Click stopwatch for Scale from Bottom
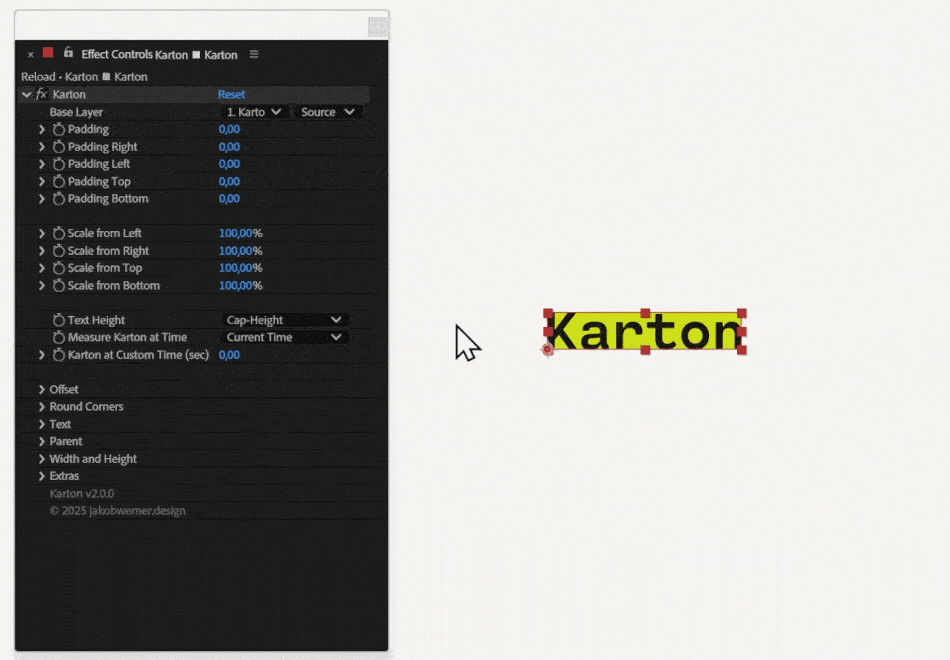Viewport: 950px width, 660px height. click(x=59, y=286)
